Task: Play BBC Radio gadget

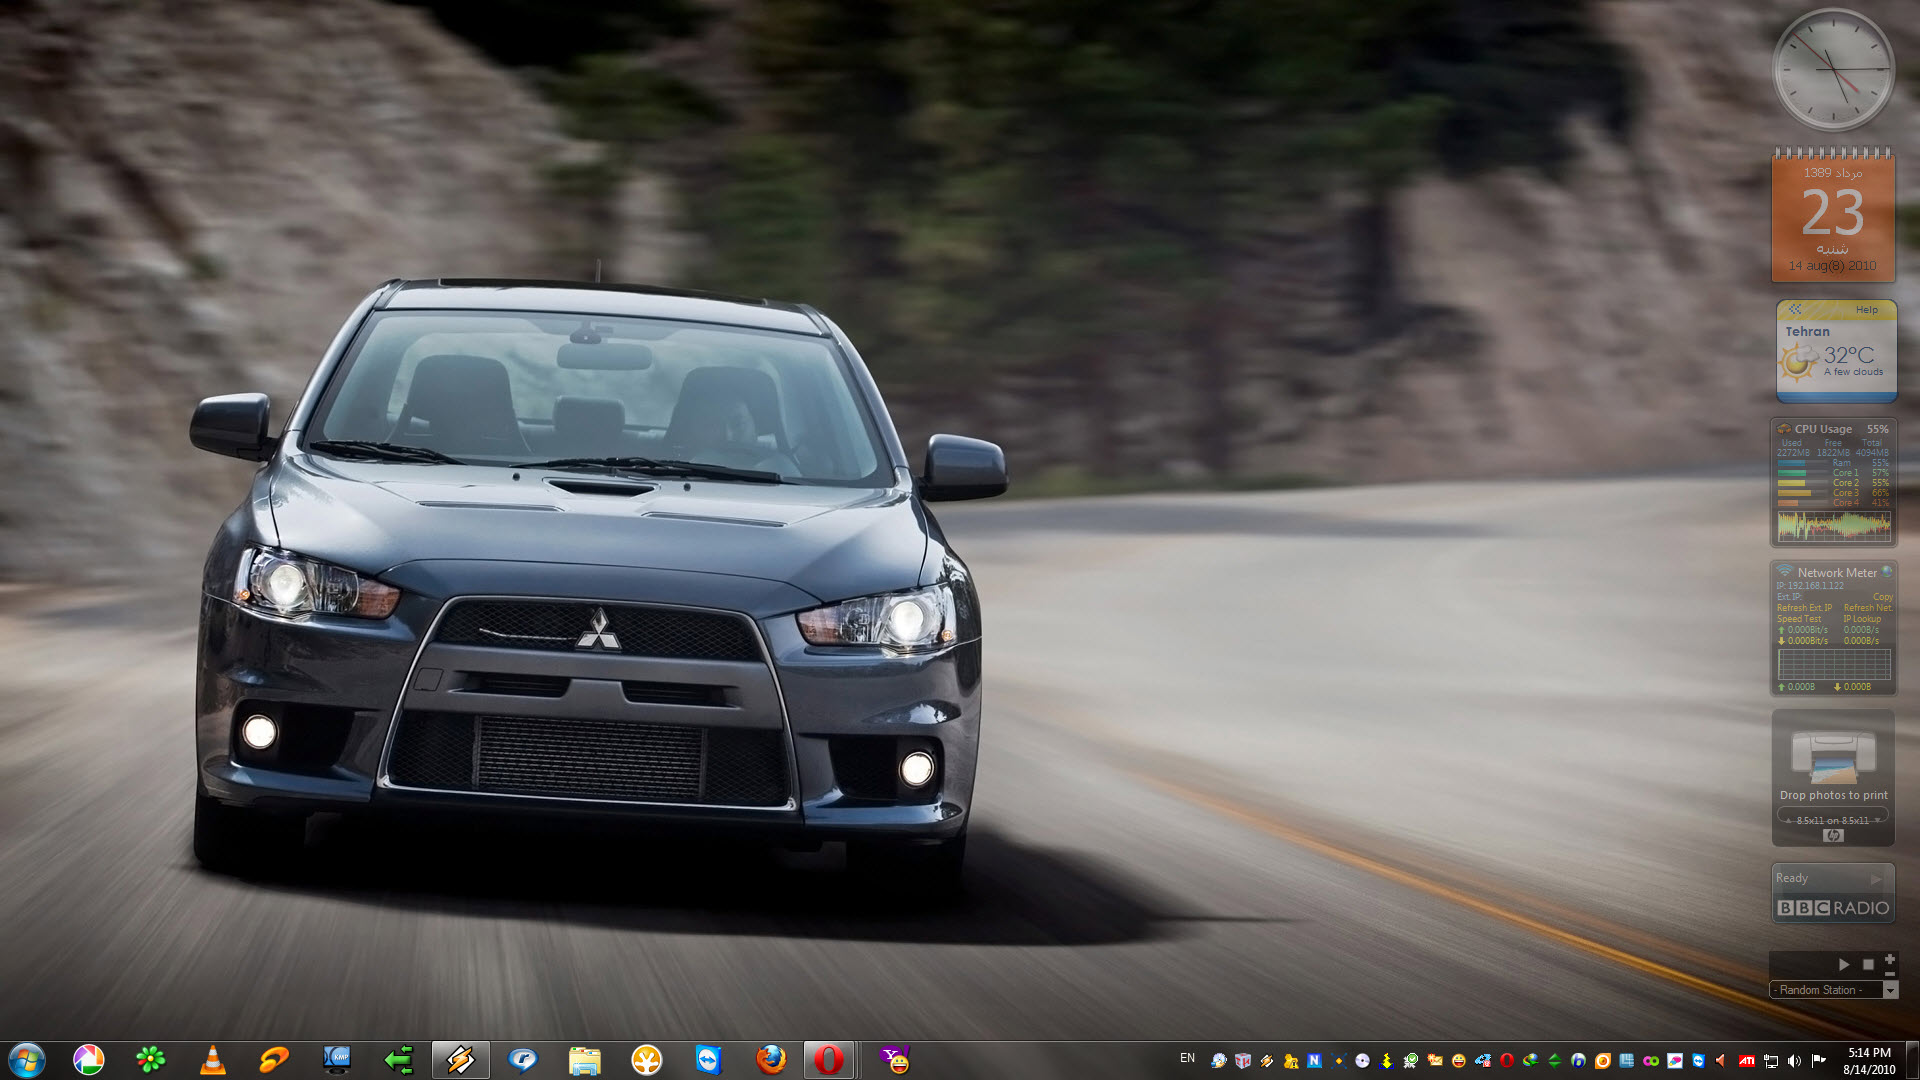Action: pos(1876,879)
